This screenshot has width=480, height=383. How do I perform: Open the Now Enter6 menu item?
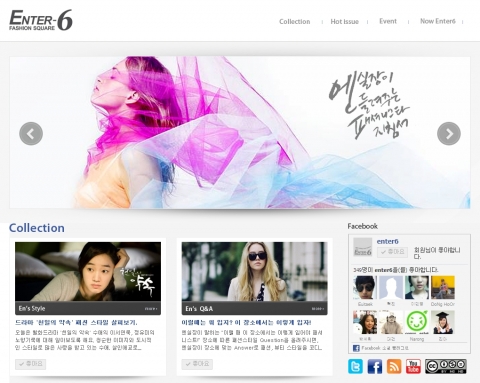tap(438, 21)
